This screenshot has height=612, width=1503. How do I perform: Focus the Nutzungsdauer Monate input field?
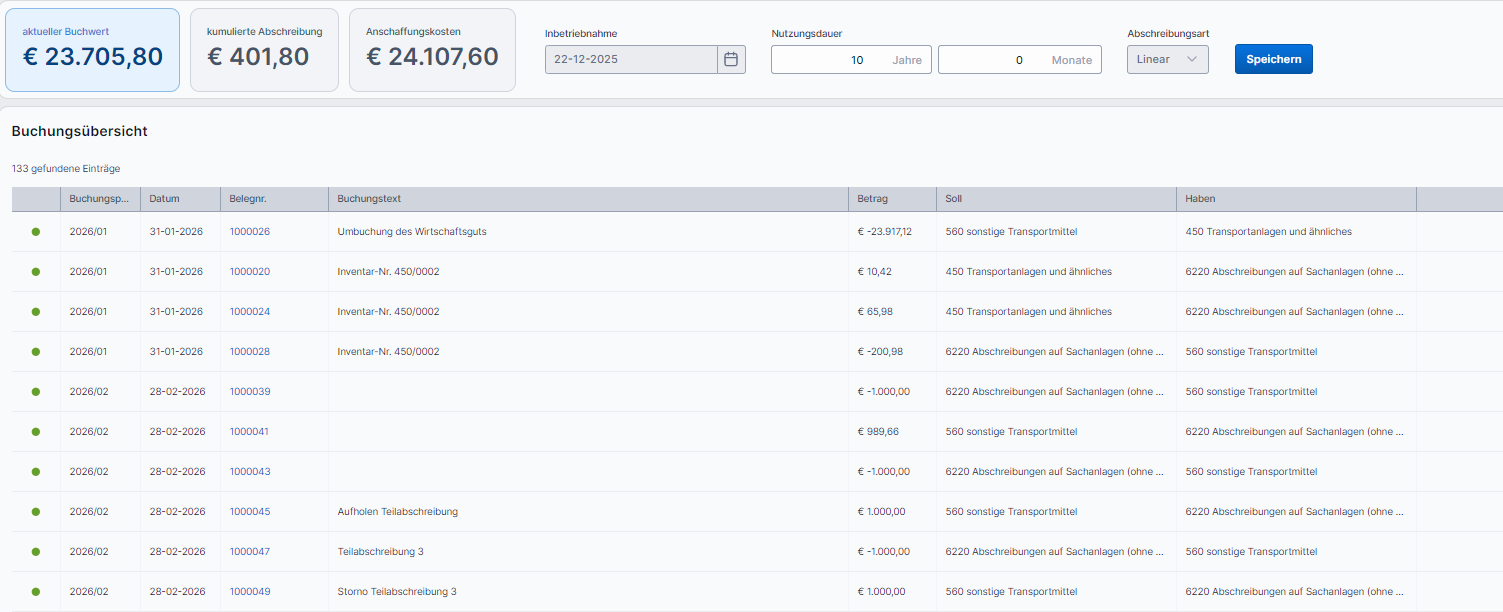click(990, 60)
